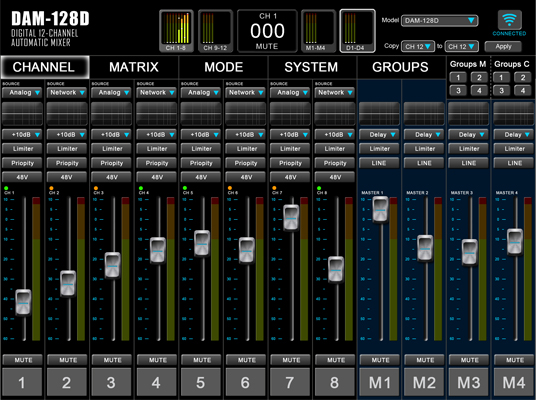The height and width of the screenshot is (400, 536).
Task: Open channel 4 +10dB gain dropdown
Action: (156, 135)
